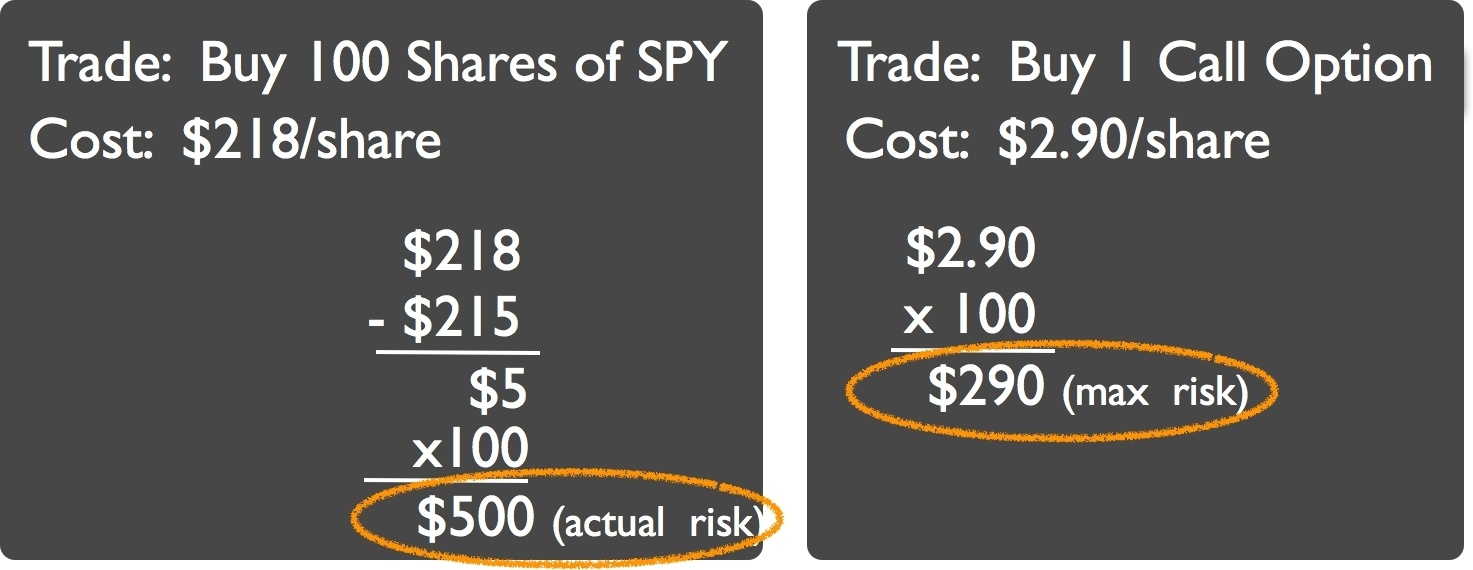Image resolution: width=1473 pixels, height=570 pixels.
Task: Click the $218 value in the subtraction
Action: 462,252
